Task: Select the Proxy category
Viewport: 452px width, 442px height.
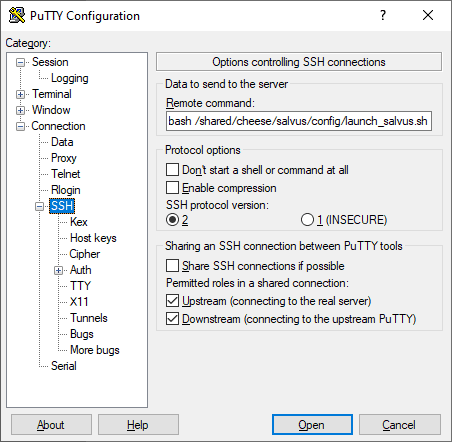Action: [64, 158]
